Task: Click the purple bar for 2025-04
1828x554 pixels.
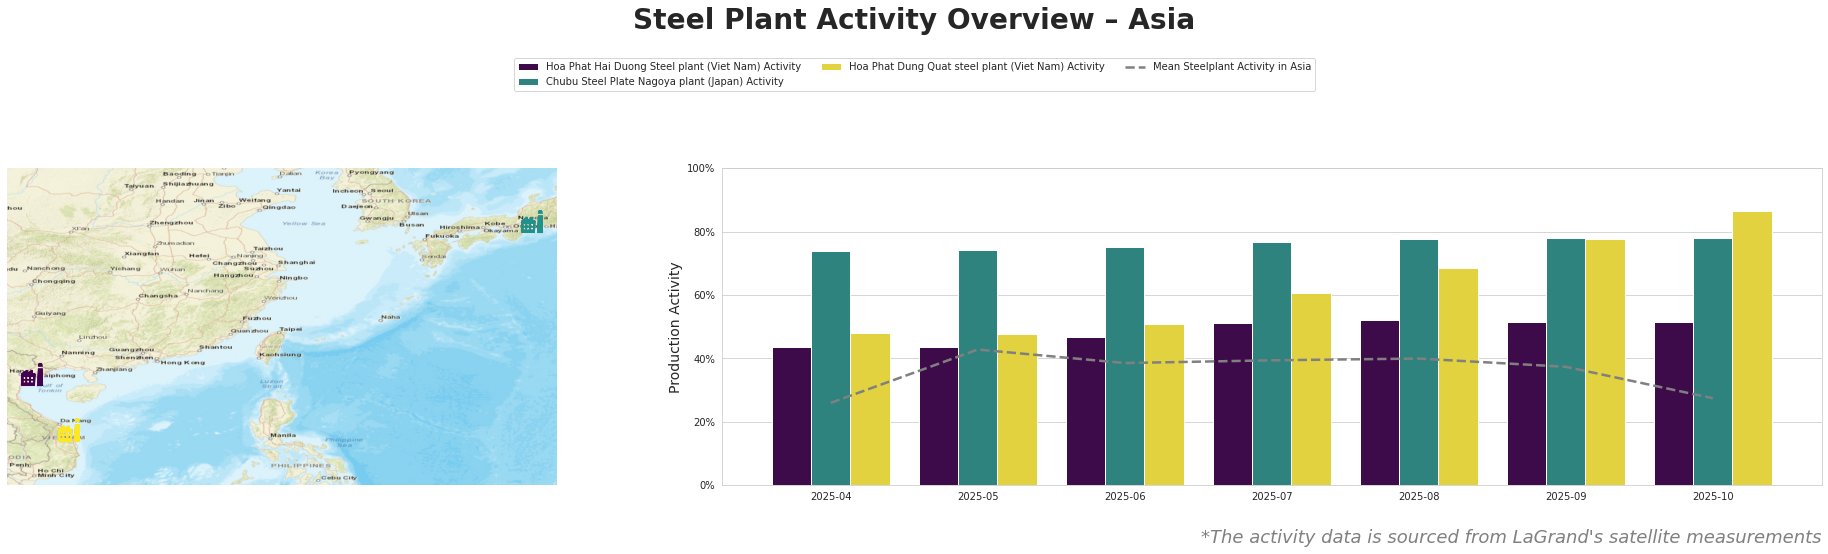Action: (x=792, y=416)
